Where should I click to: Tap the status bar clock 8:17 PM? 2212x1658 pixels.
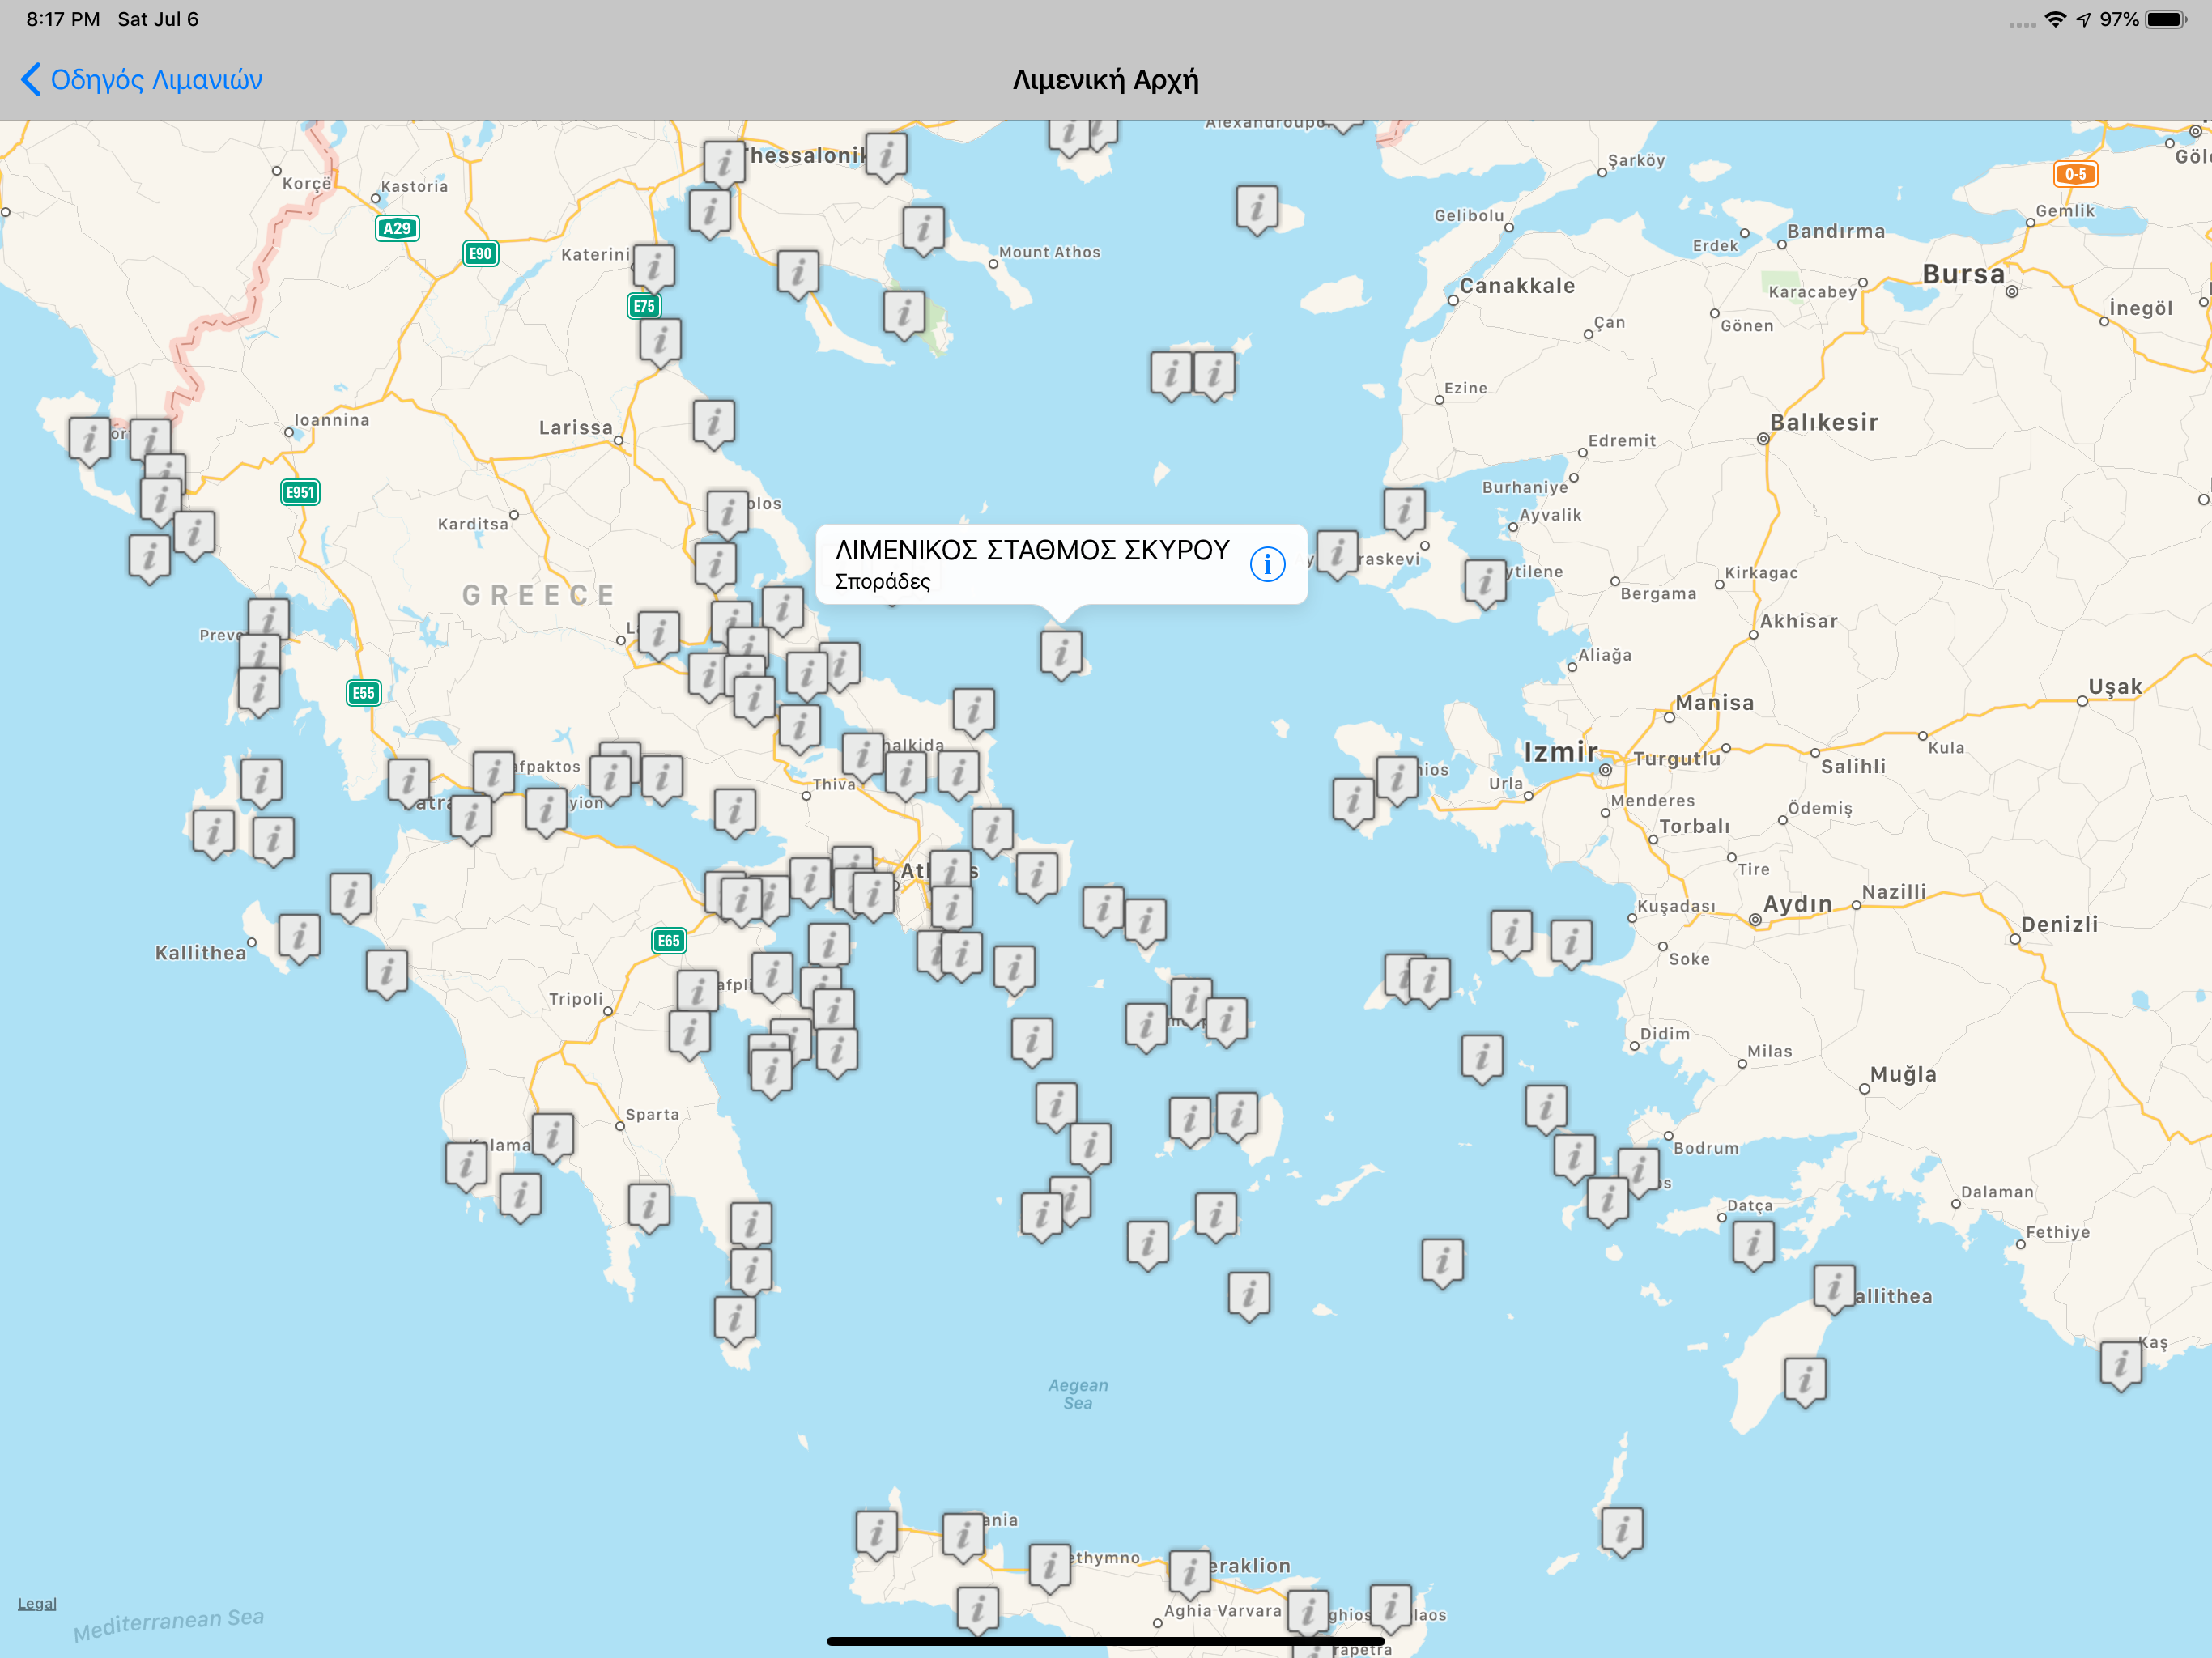point(63,19)
